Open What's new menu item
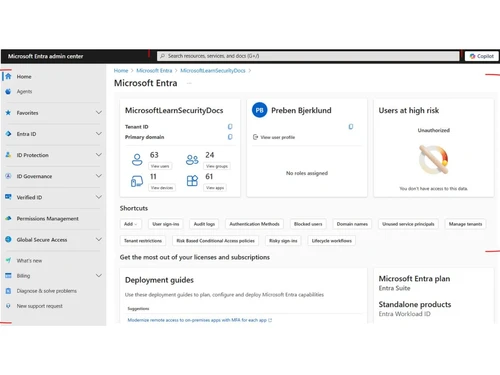This screenshot has width=500, height=375. pos(29,261)
